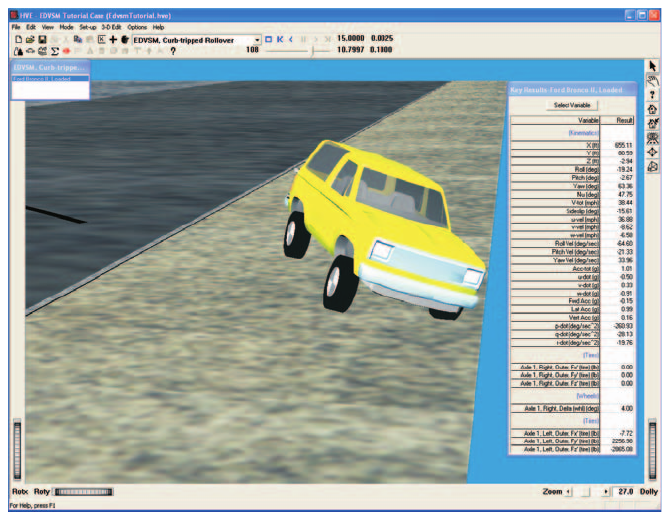Select Ford Bronco II, Loaded list entry
This screenshot has height=517, width=668.
[x=50, y=79]
